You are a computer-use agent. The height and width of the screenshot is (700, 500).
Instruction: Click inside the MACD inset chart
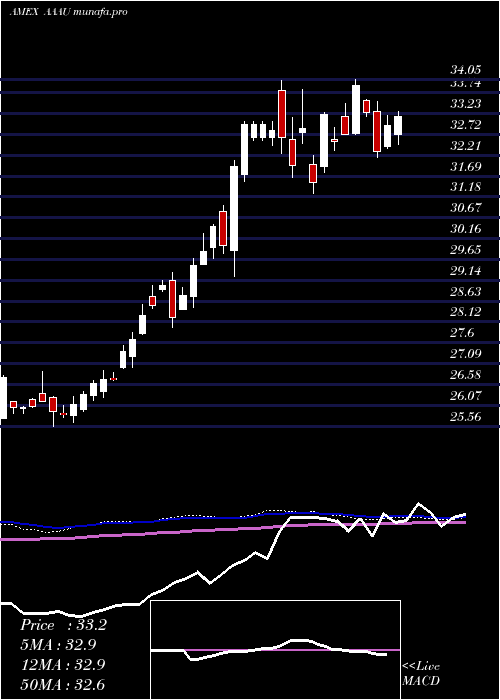(275, 650)
